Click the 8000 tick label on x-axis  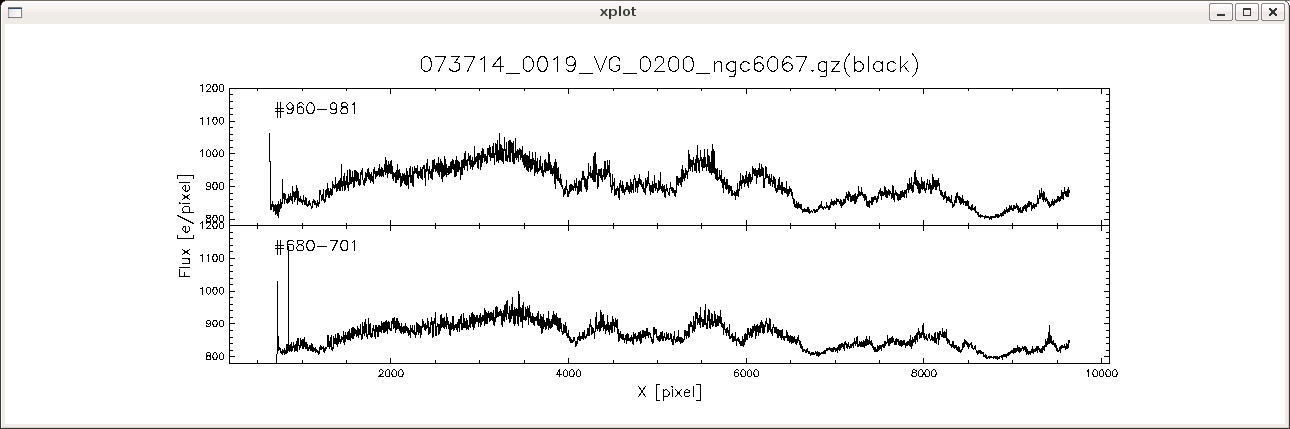coord(924,374)
